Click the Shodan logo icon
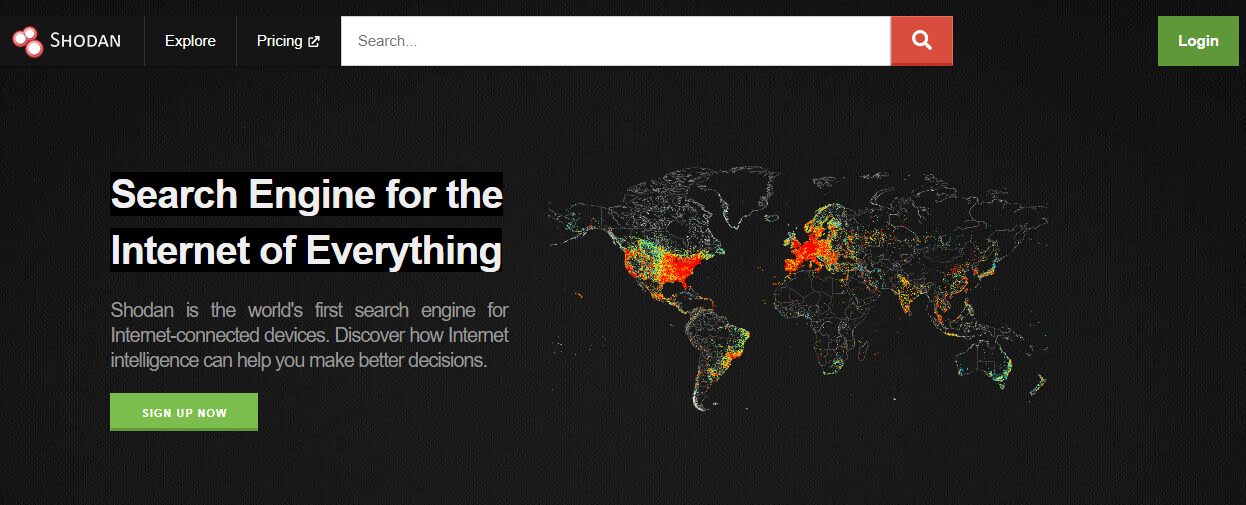Image resolution: width=1246 pixels, height=505 pixels. coord(27,41)
